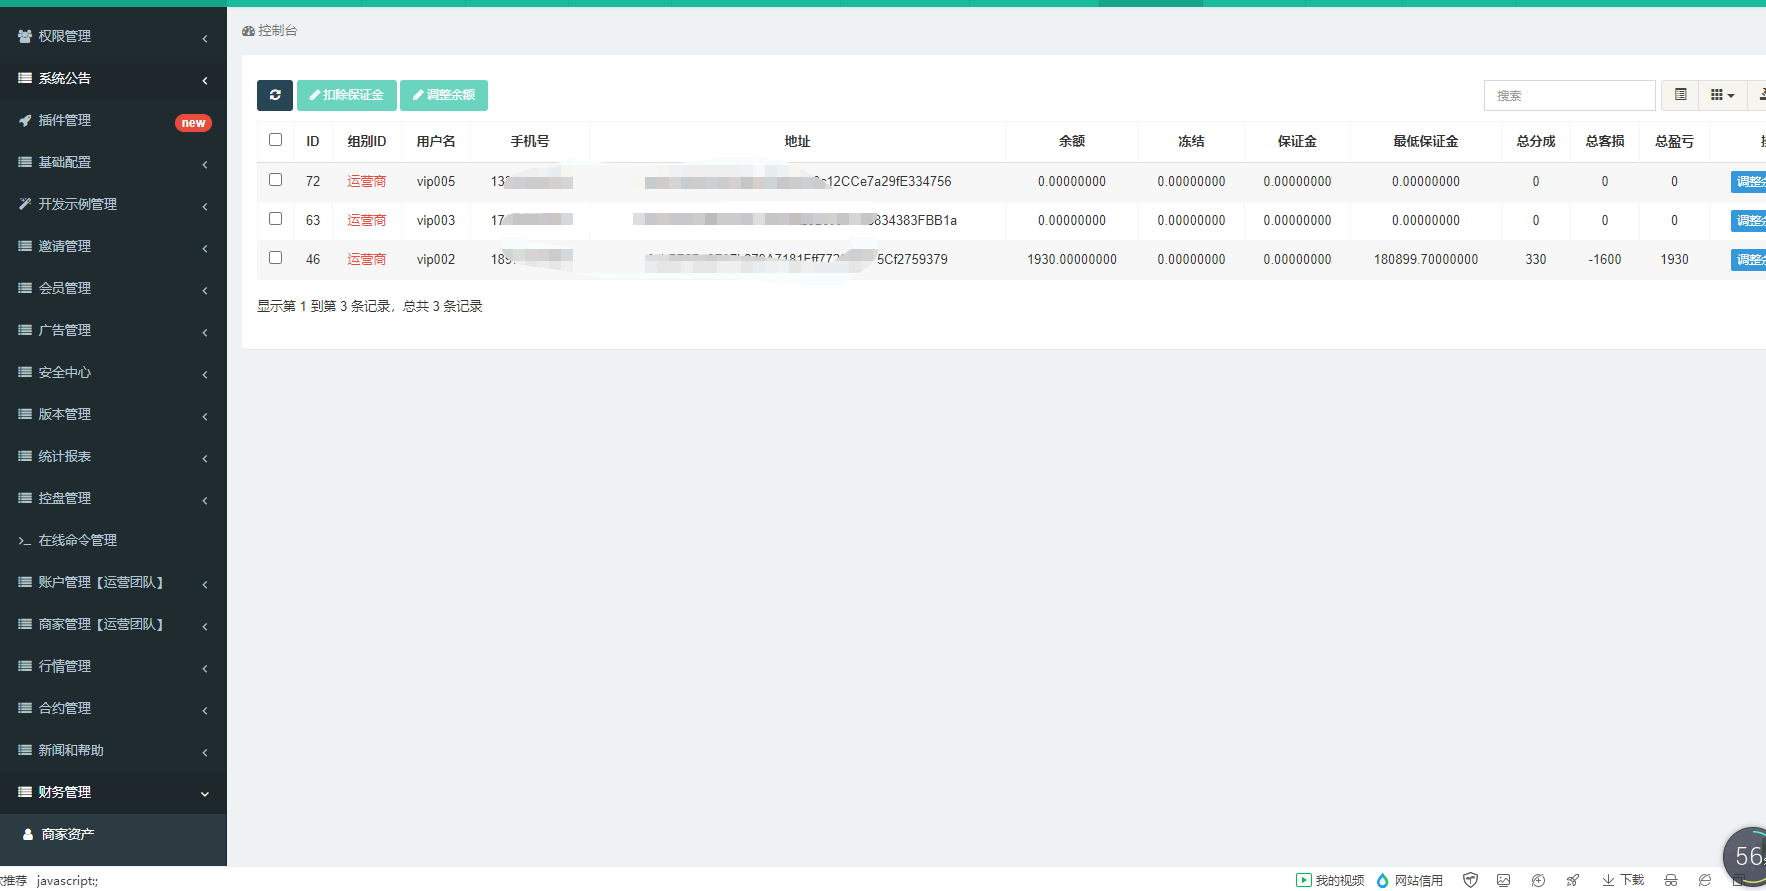The image size is (1766, 891).
Task: Toggle the select-all checkbox in table header
Action: click(275, 140)
